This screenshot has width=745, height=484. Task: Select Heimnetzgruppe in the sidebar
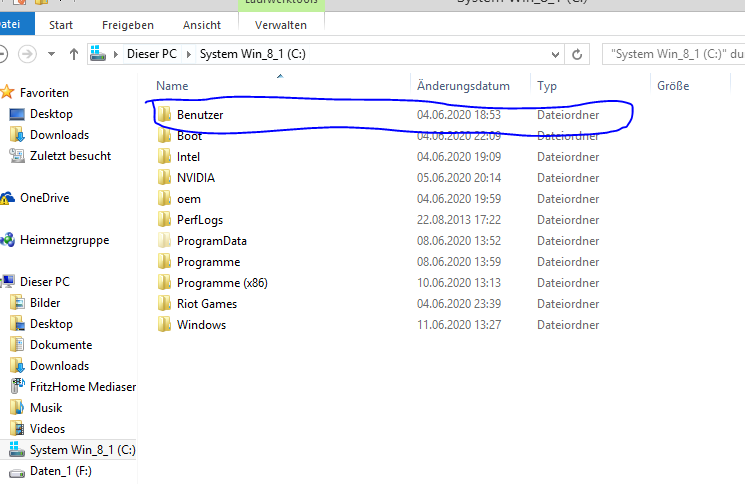click(64, 240)
